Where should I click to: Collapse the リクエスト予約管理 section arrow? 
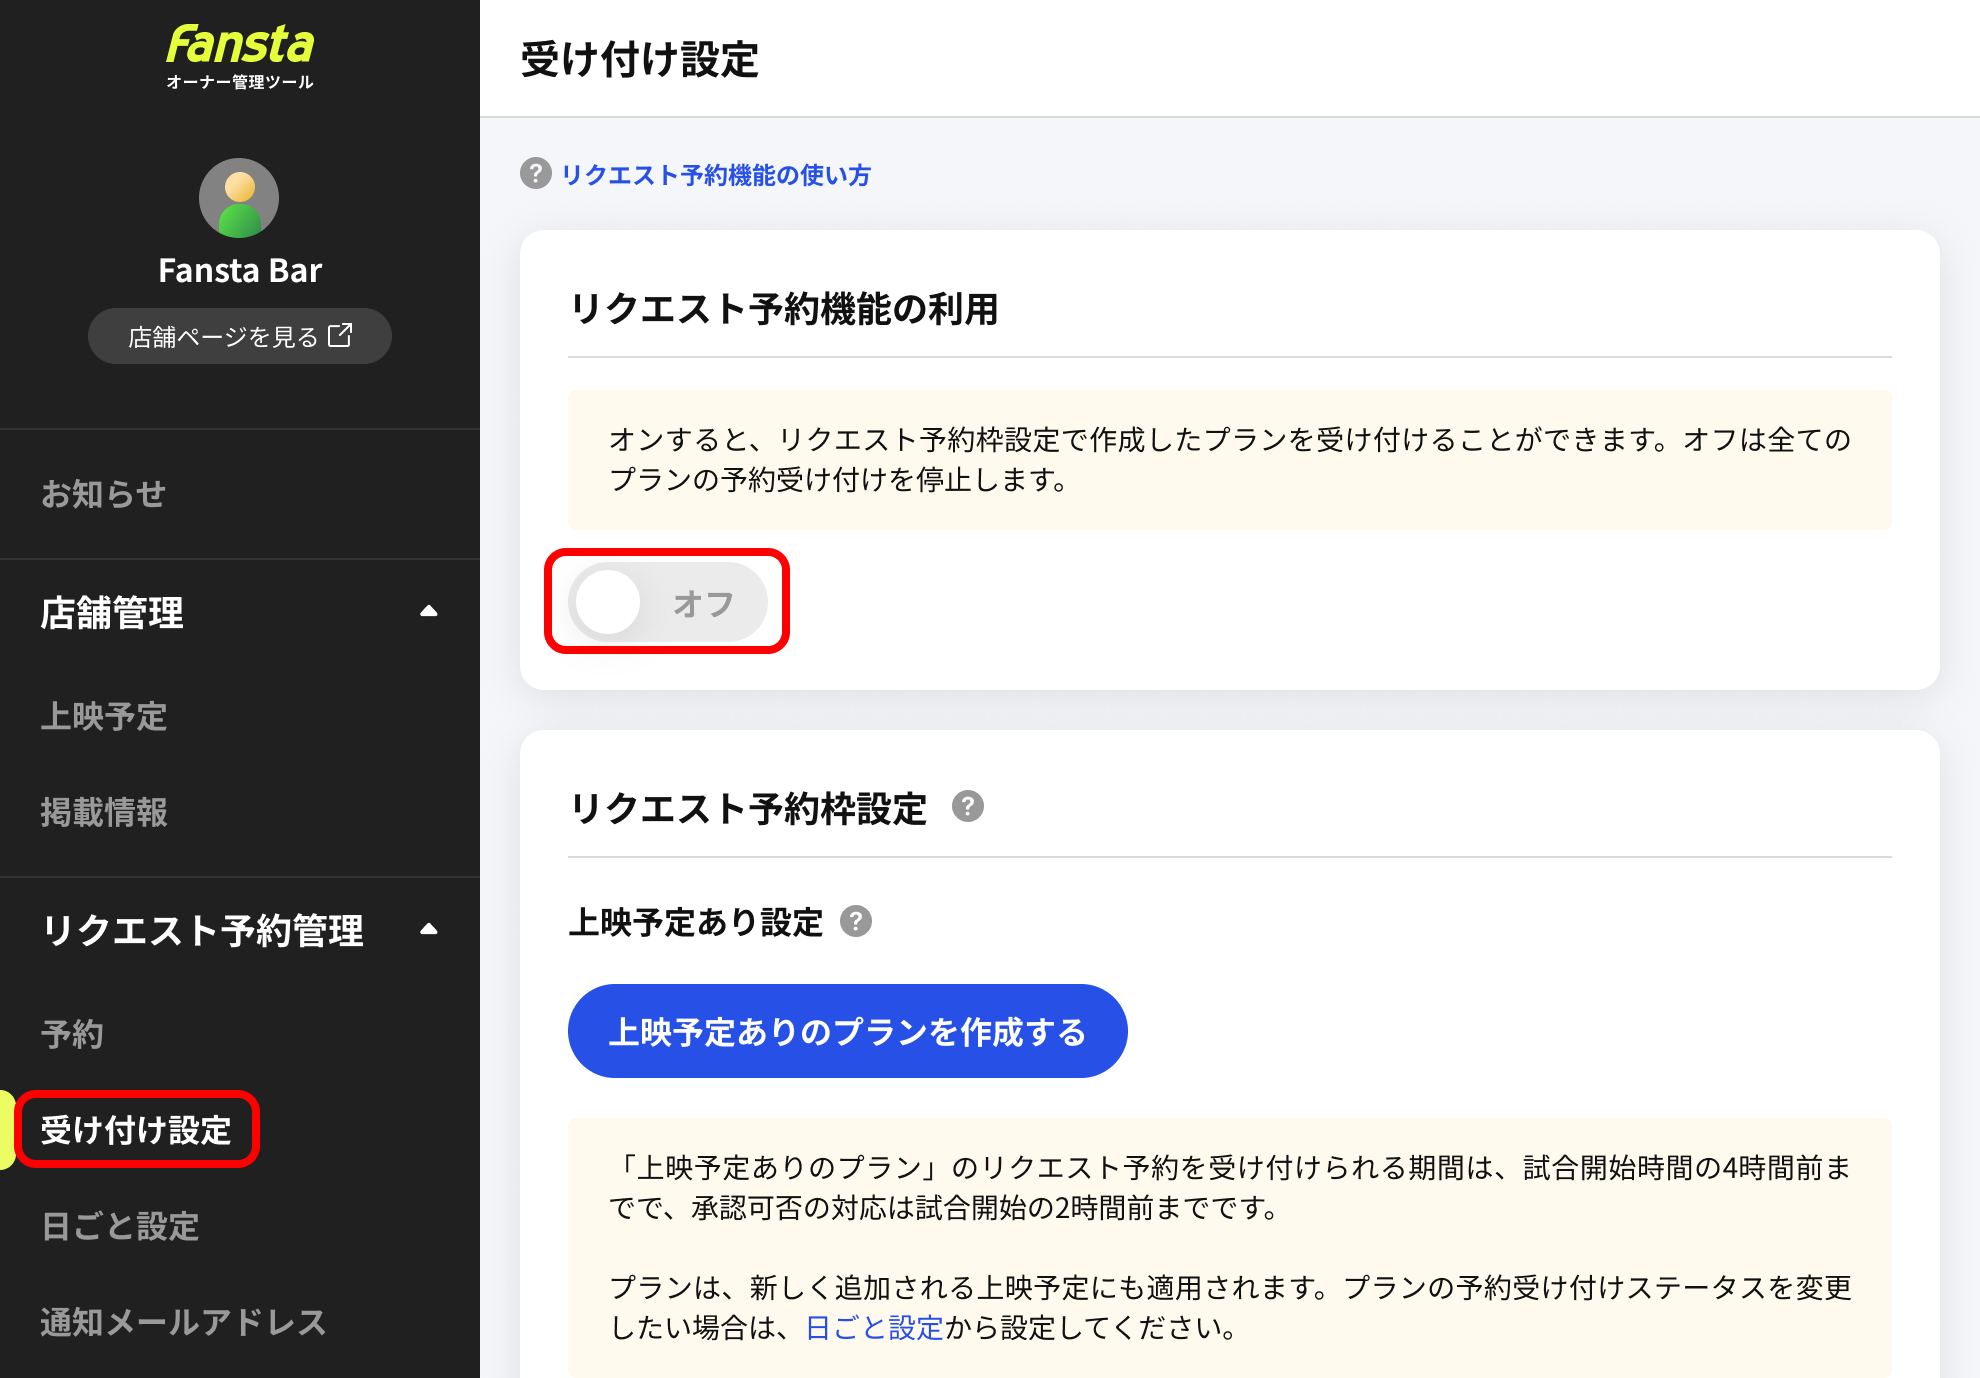point(429,929)
